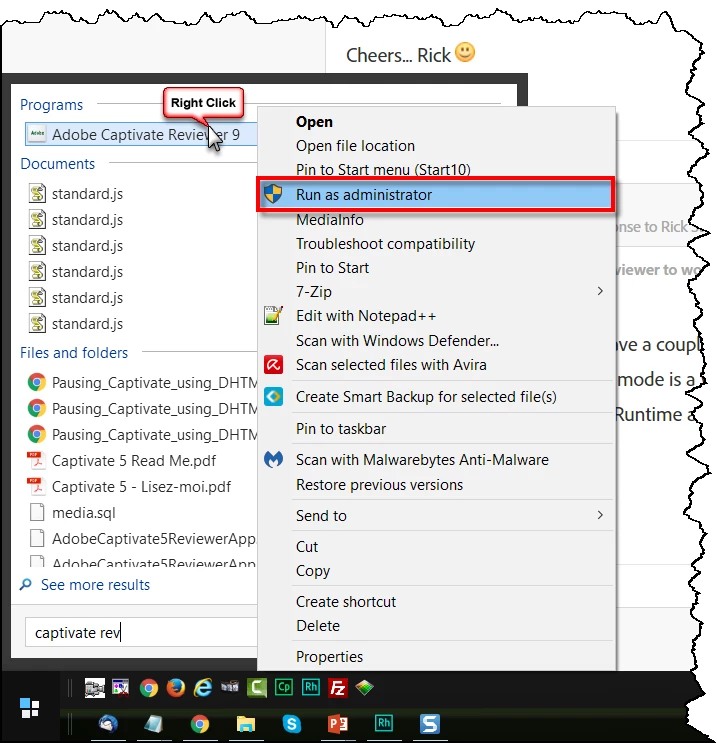
Task: Click the See more results link
Action: [x=95, y=585]
